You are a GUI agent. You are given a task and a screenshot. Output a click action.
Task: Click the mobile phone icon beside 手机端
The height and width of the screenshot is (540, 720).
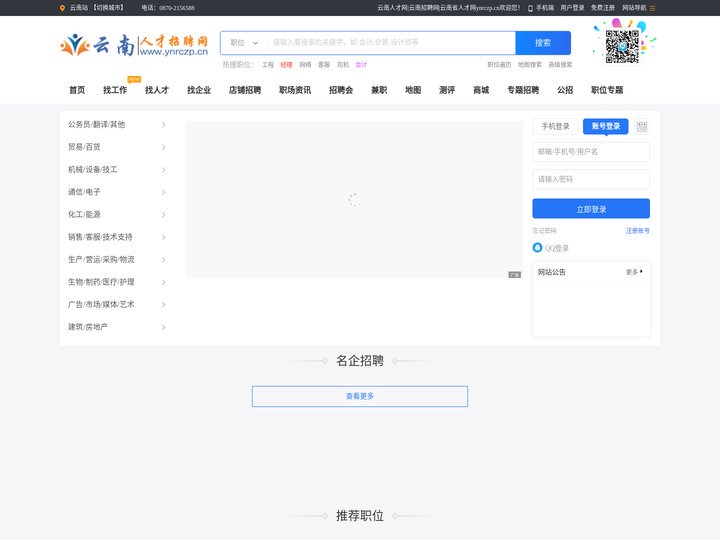(530, 8)
